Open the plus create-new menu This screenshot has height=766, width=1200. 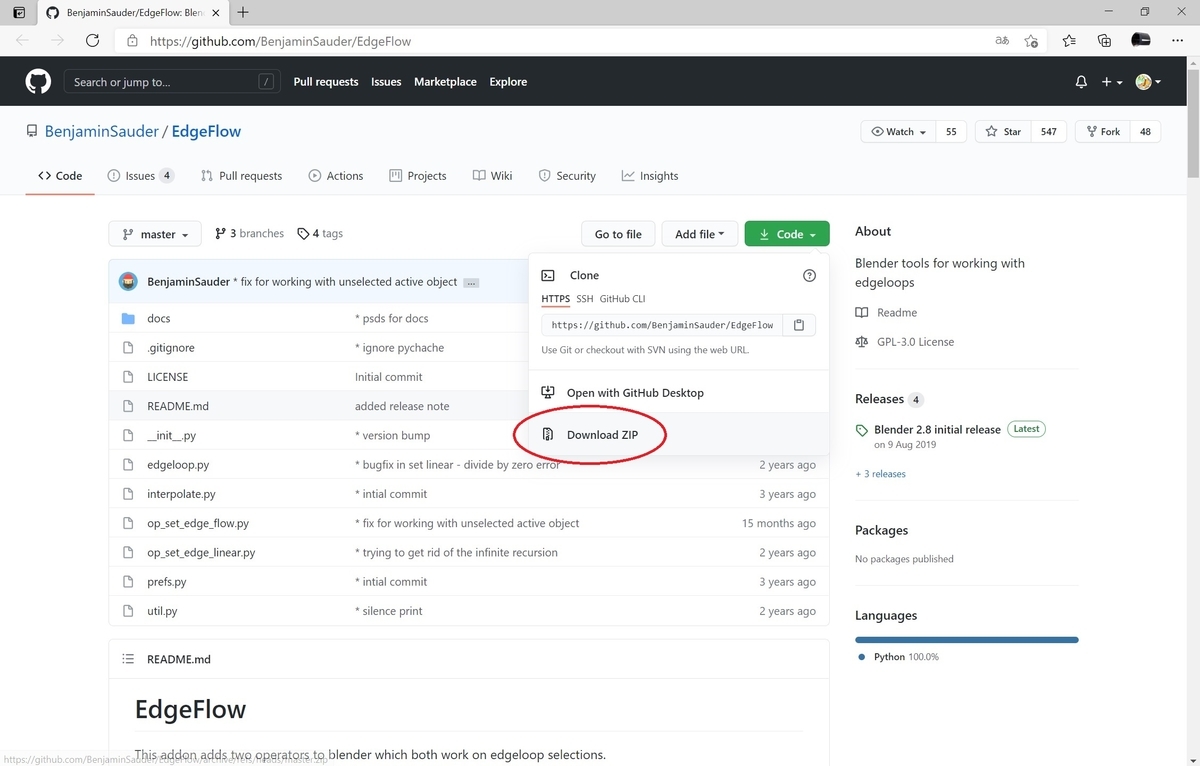tap(1112, 82)
